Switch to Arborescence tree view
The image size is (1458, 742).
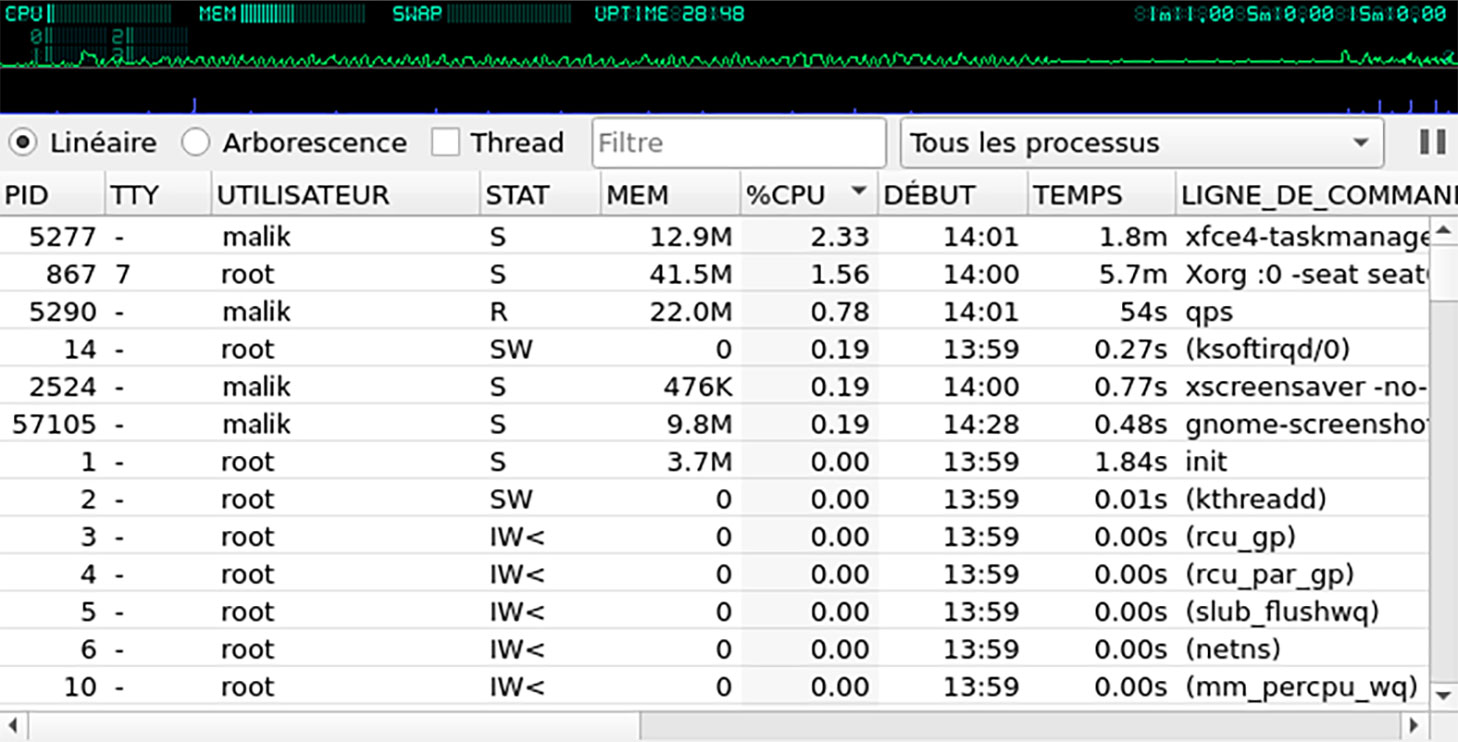click(195, 143)
